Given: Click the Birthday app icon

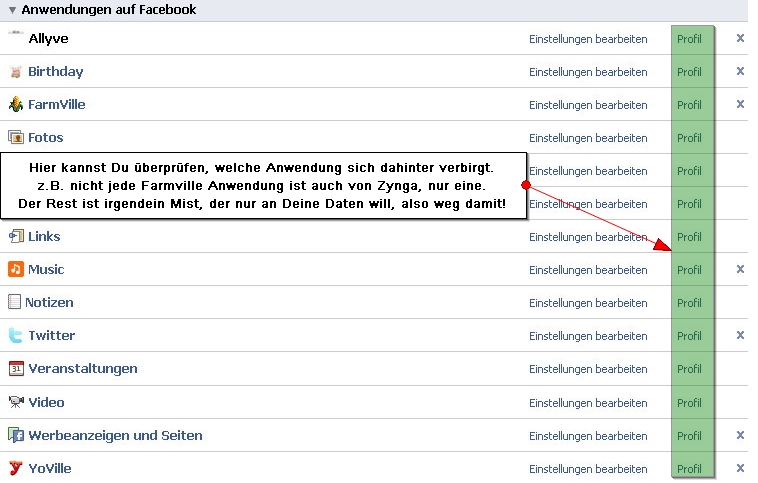Looking at the screenshot, I should tap(15, 72).
